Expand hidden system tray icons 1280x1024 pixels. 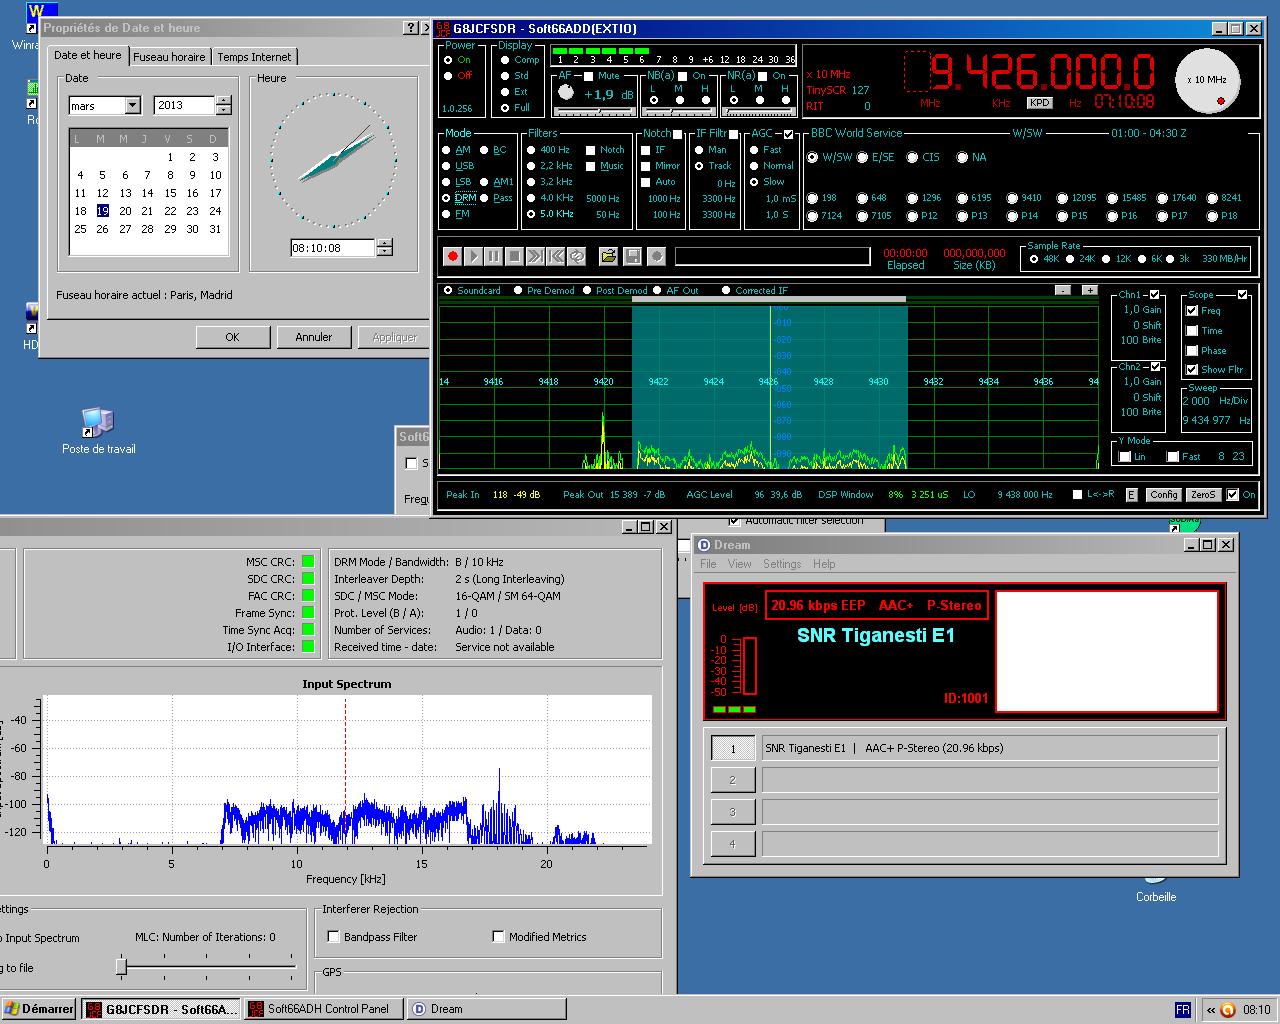(1211, 1009)
